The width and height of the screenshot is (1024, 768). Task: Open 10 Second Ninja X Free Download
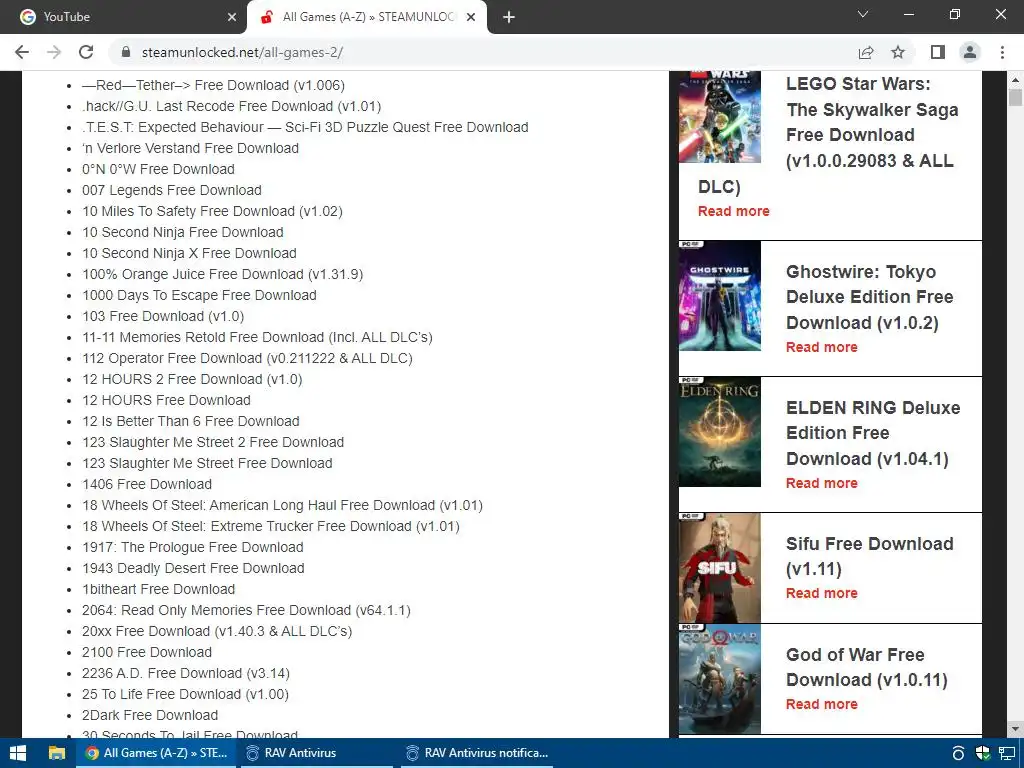point(189,253)
